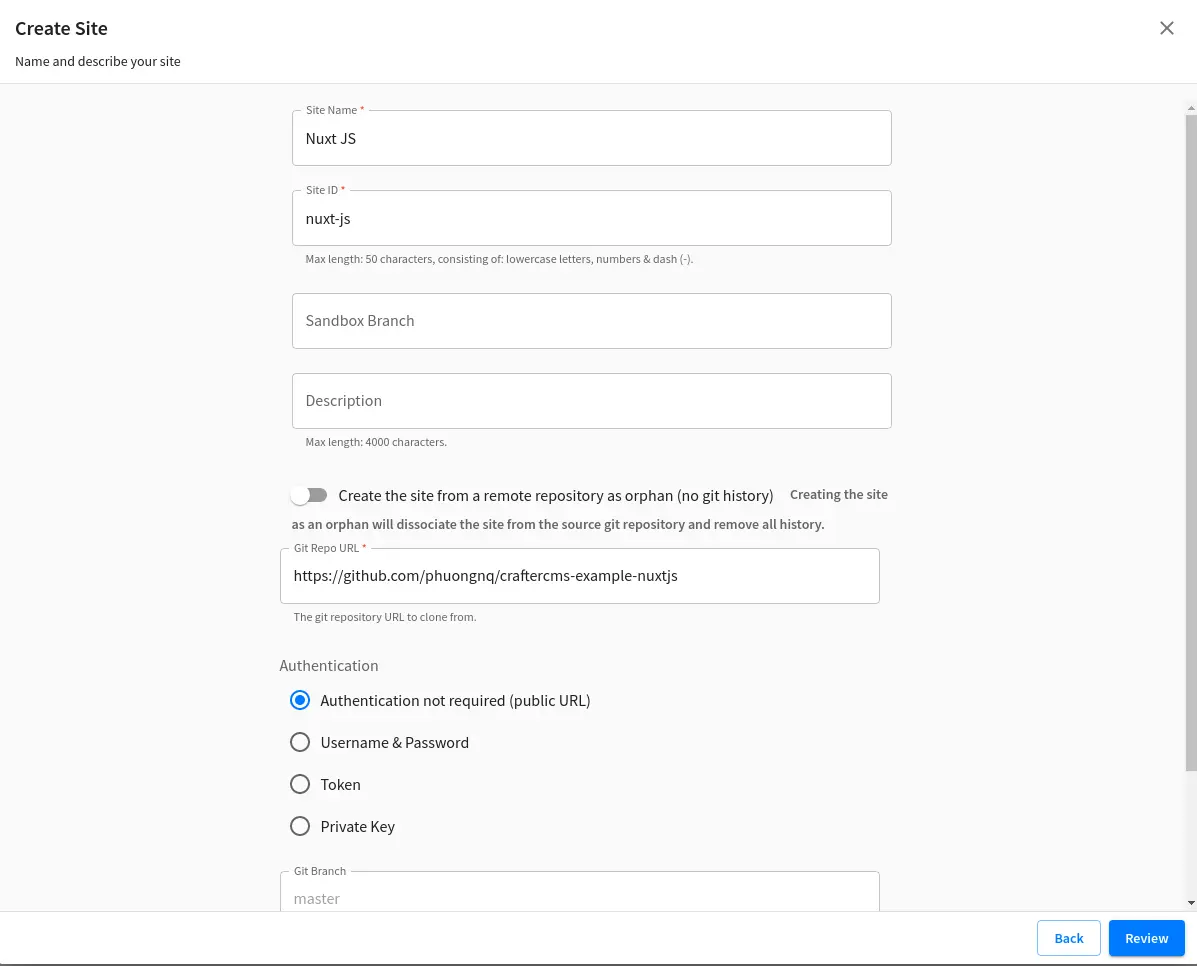Close the Create Site dialog
The image size is (1197, 966).
tap(1166, 28)
